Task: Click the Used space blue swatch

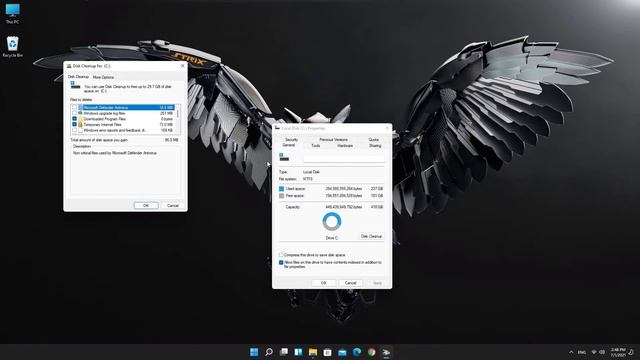Action: pos(281,189)
